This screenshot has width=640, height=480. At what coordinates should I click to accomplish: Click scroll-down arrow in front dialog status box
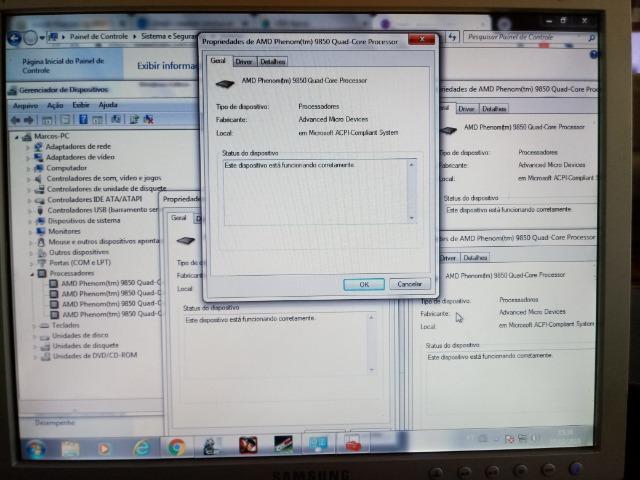[x=412, y=218]
